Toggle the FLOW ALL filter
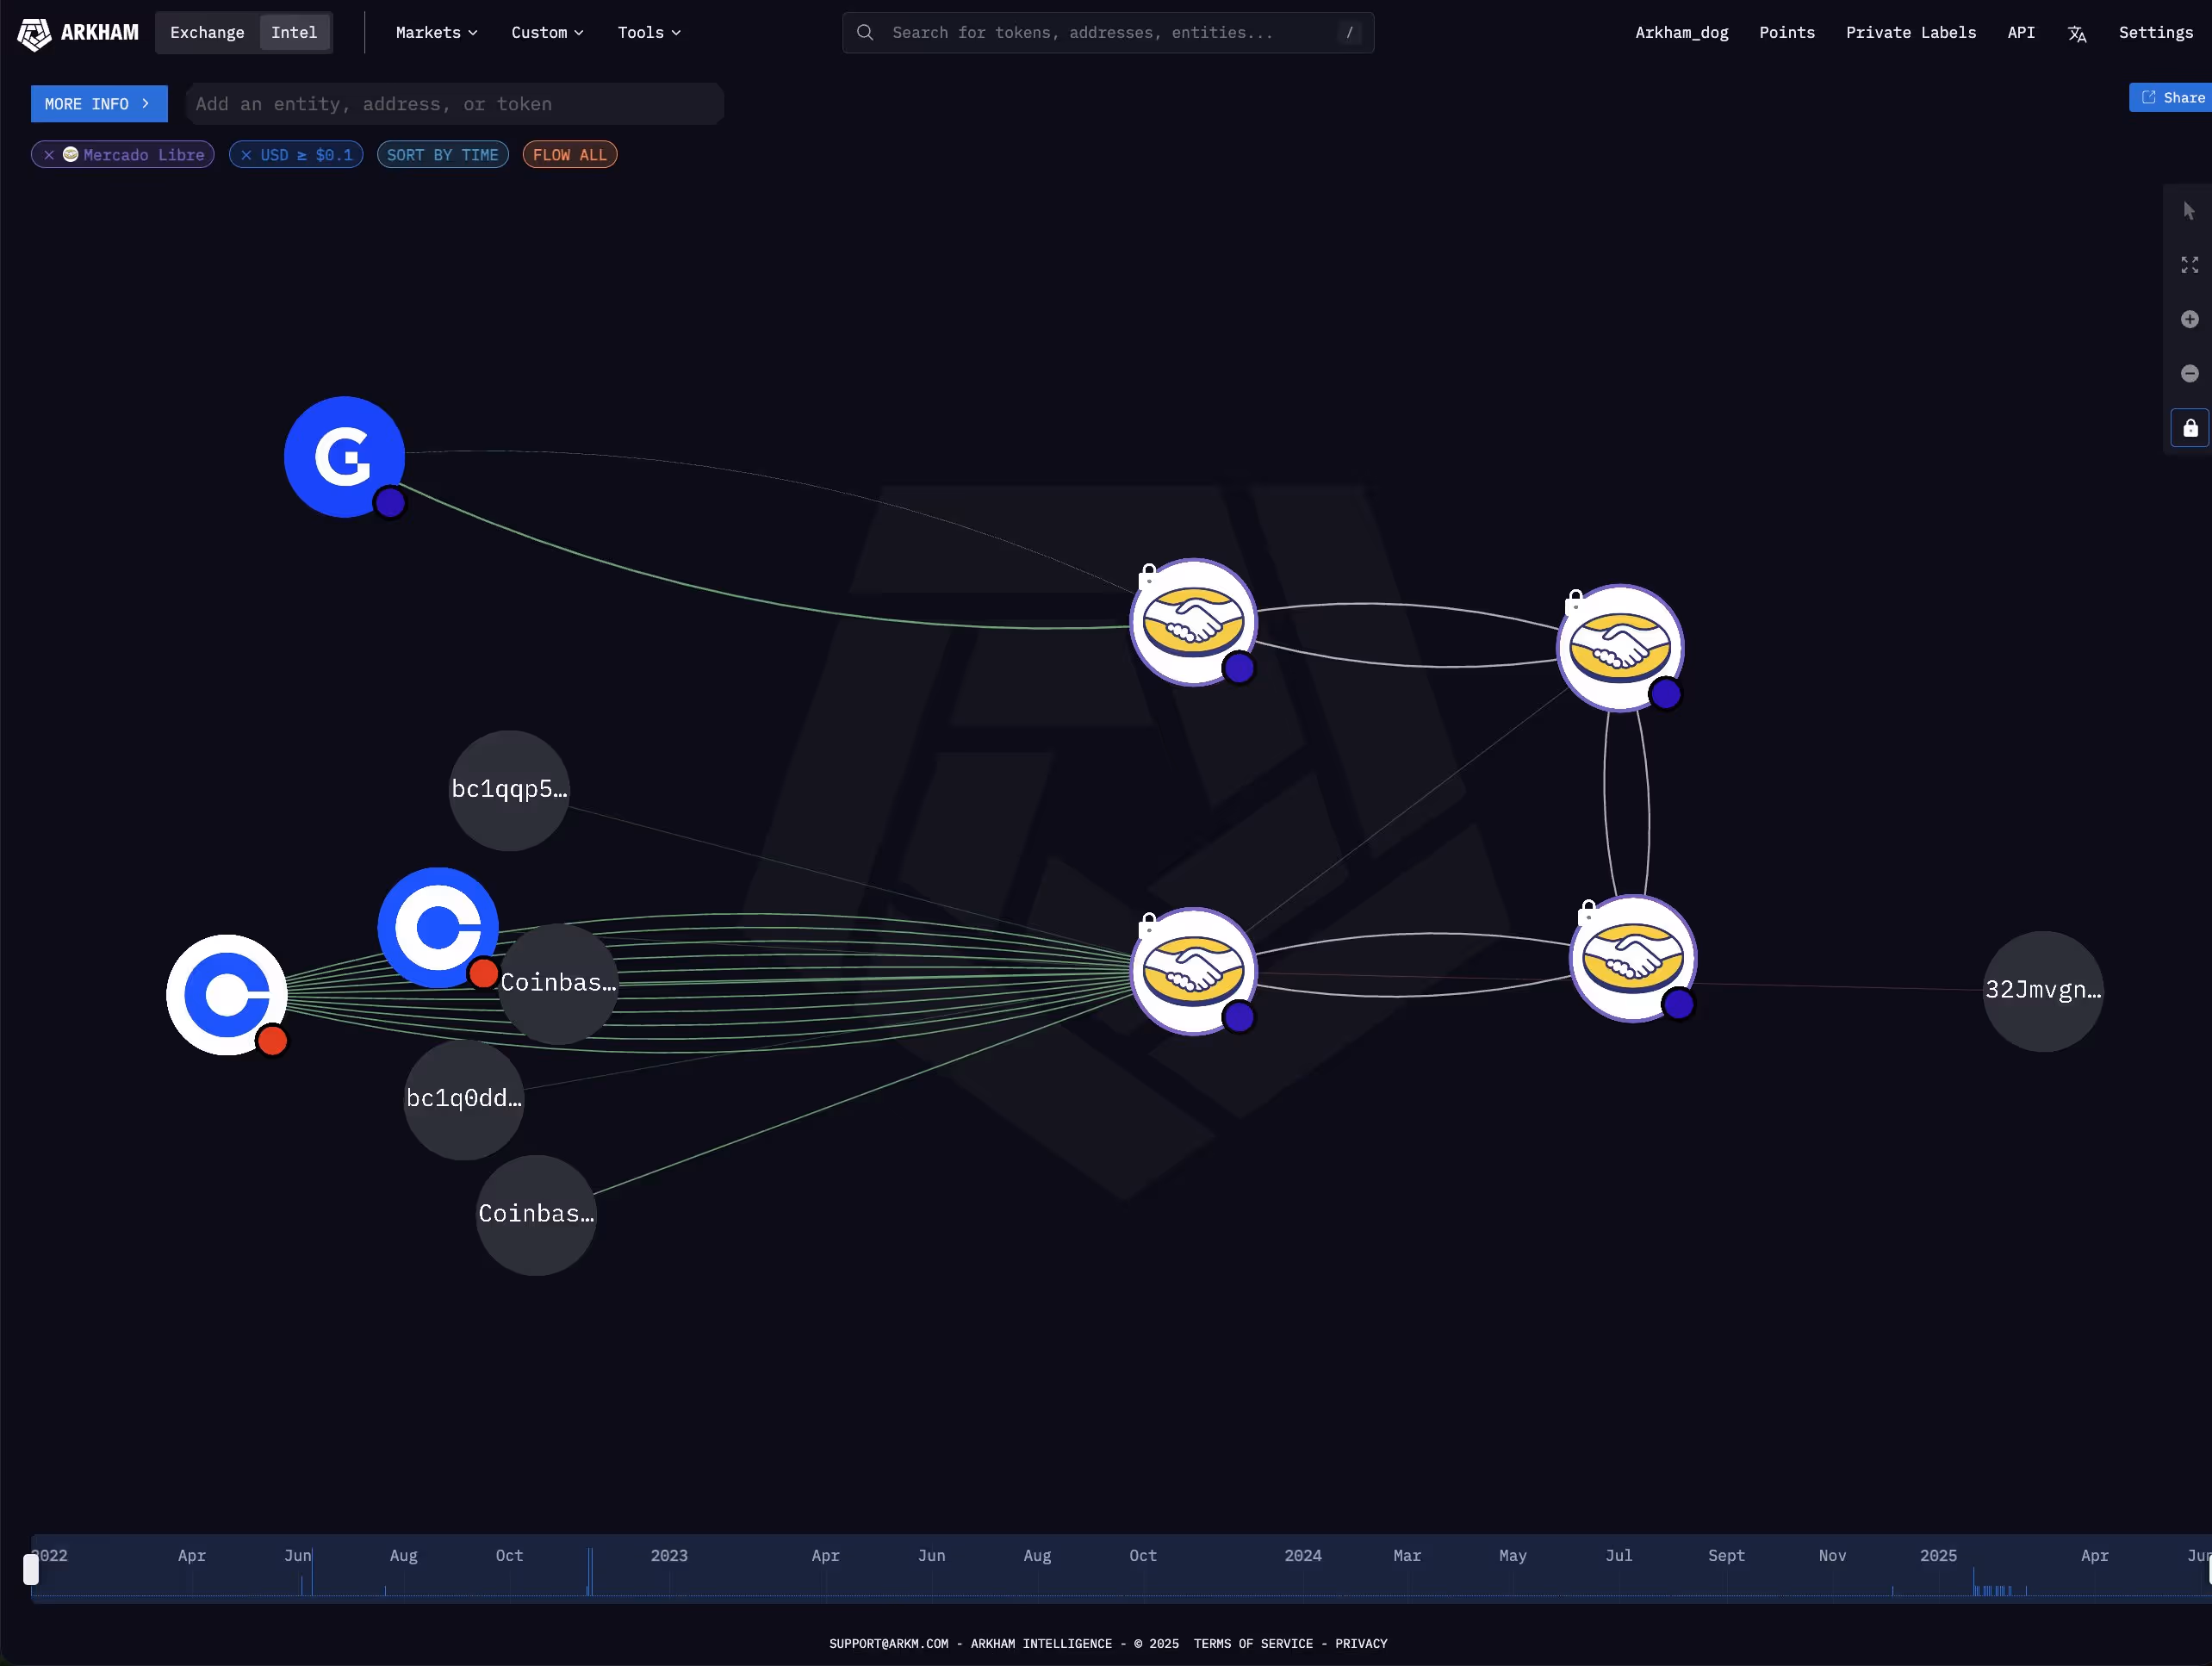This screenshot has height=1666, width=2212. [569, 155]
